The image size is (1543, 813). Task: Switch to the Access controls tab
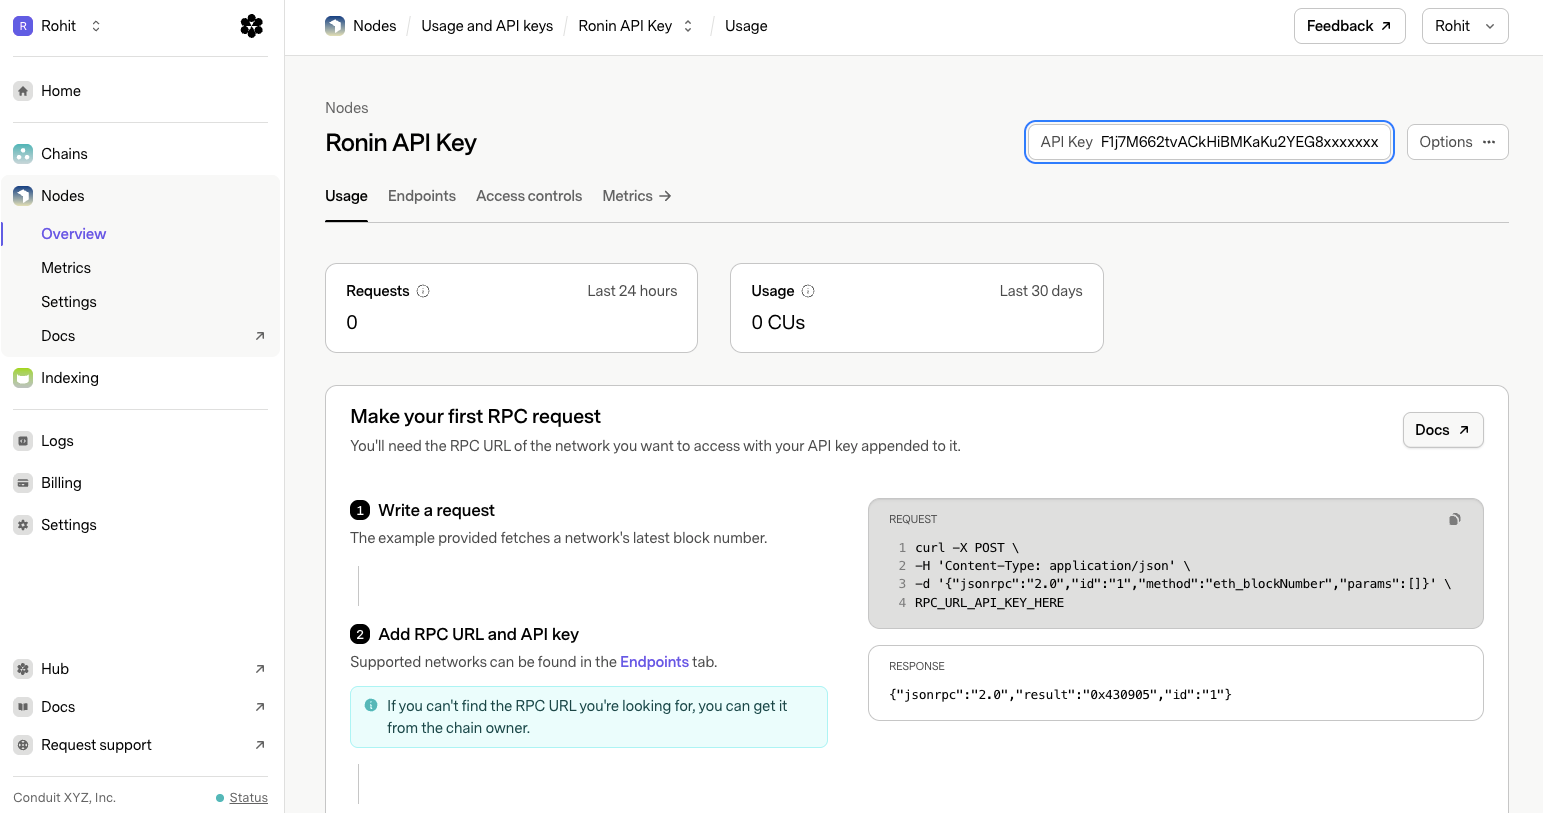(x=529, y=196)
